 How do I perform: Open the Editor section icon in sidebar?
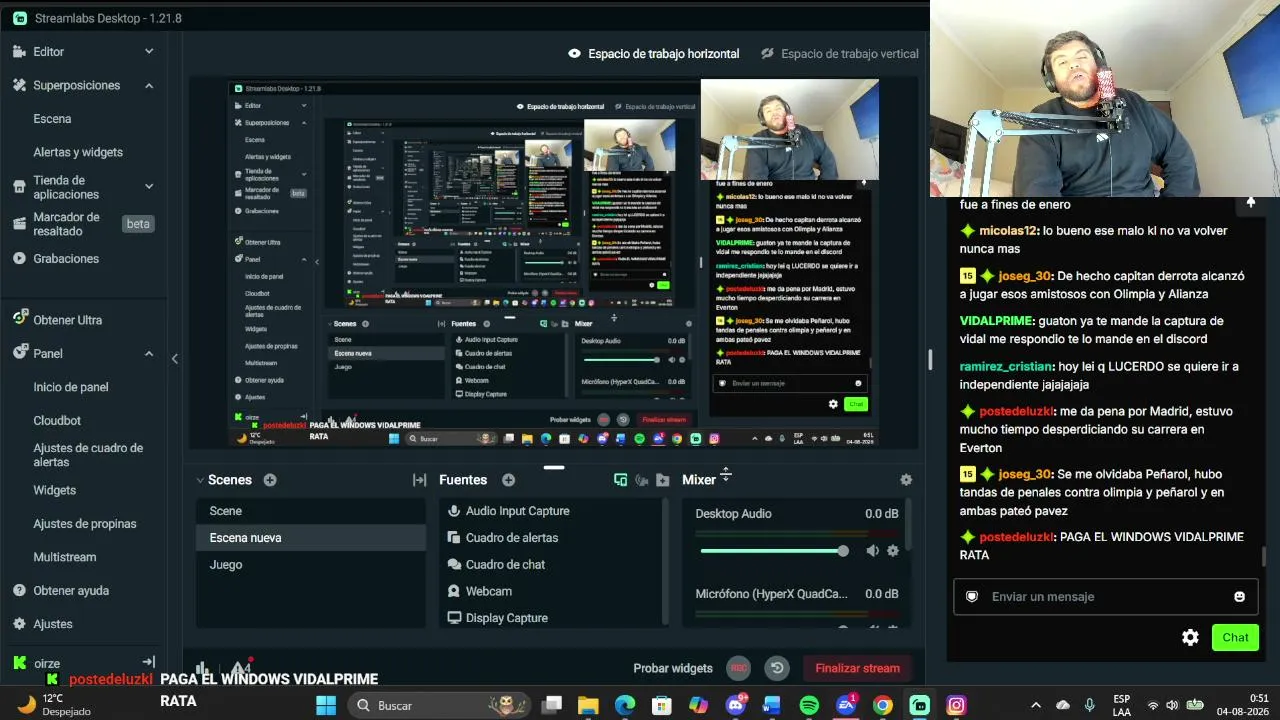click(19, 51)
